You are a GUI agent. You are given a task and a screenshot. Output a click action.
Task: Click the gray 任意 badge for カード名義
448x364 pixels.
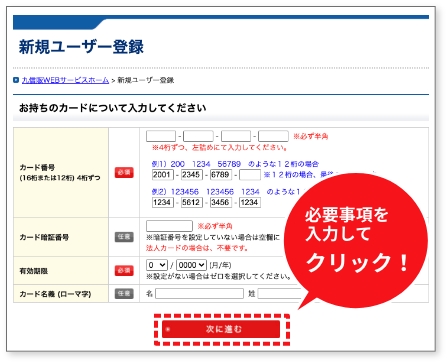click(124, 294)
